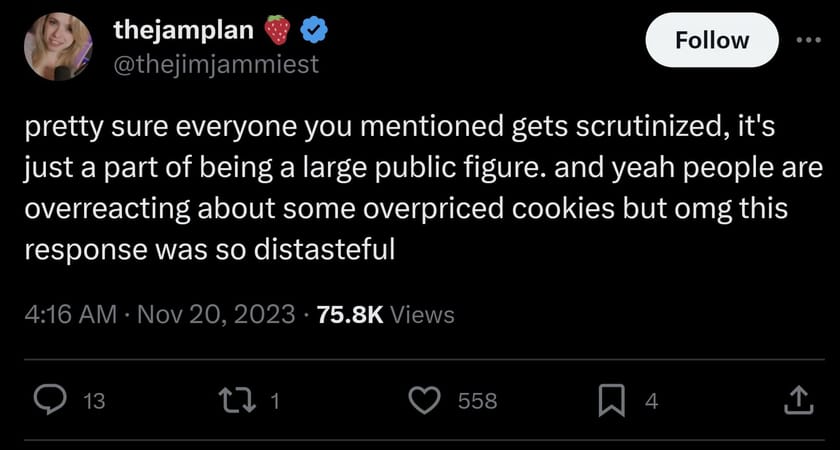View the 75.8K Views analytics
The height and width of the screenshot is (450, 840).
384,315
